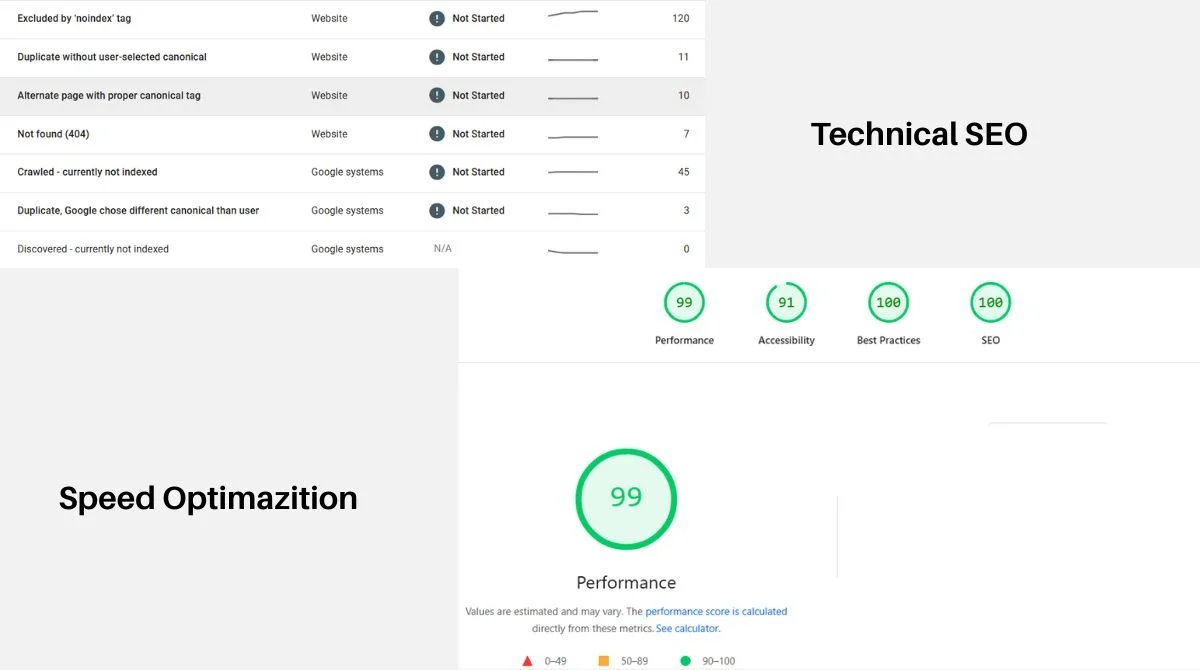Click the large 99 Performance gauge
The image size is (1200, 670).
(x=626, y=499)
